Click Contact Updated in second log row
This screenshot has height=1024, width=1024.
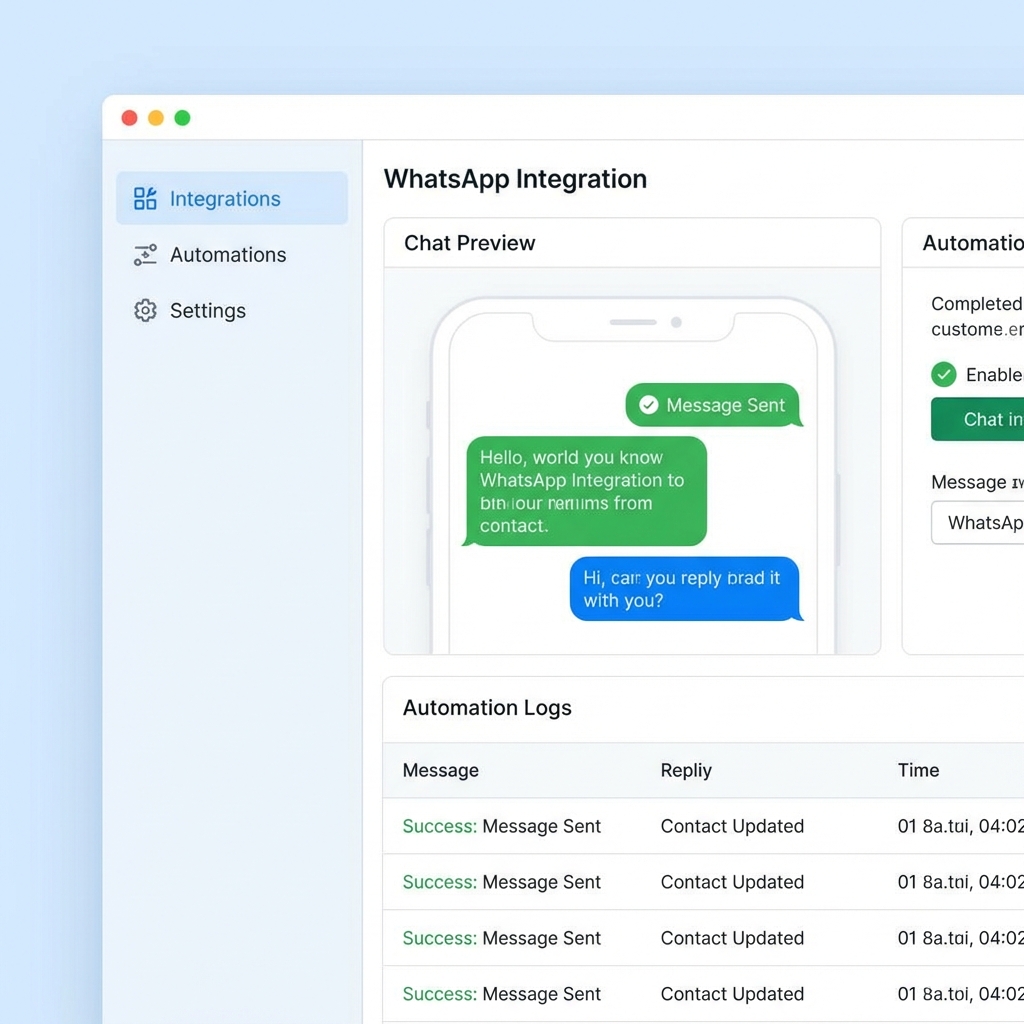click(x=732, y=882)
